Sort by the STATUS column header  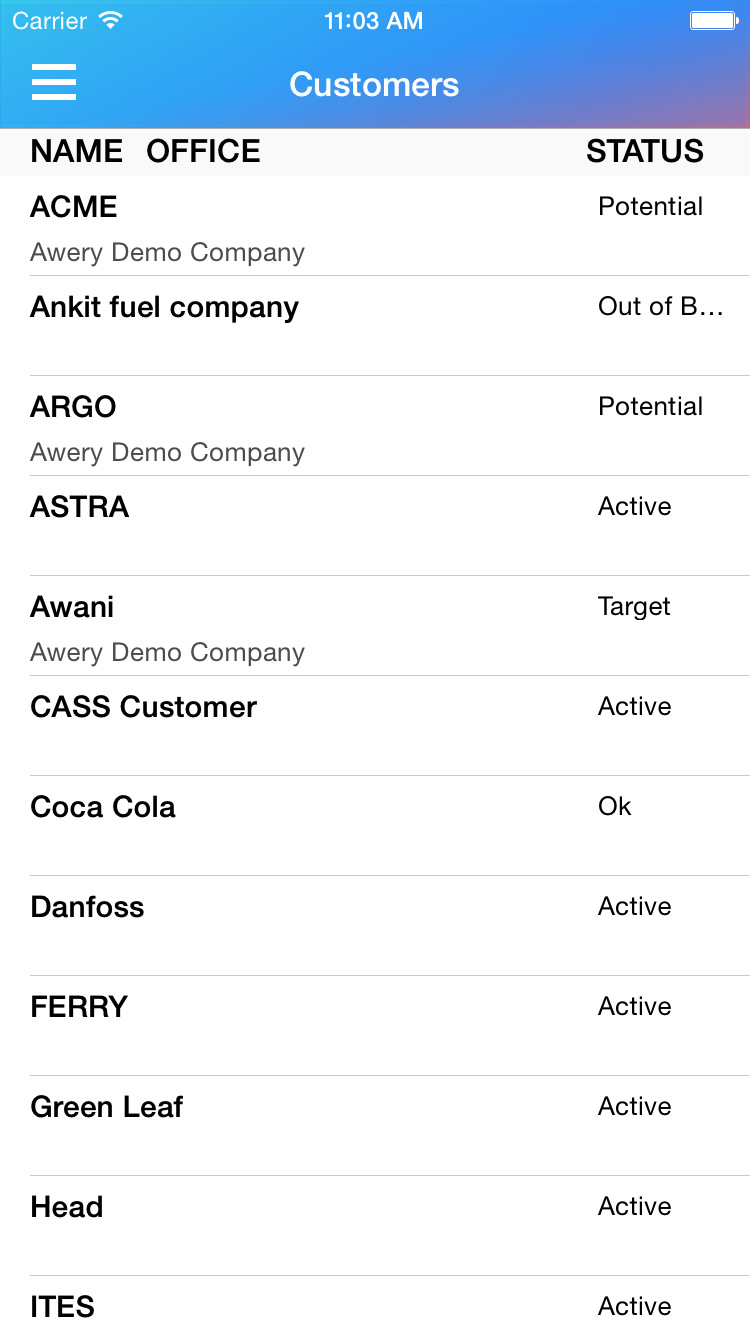coord(645,151)
